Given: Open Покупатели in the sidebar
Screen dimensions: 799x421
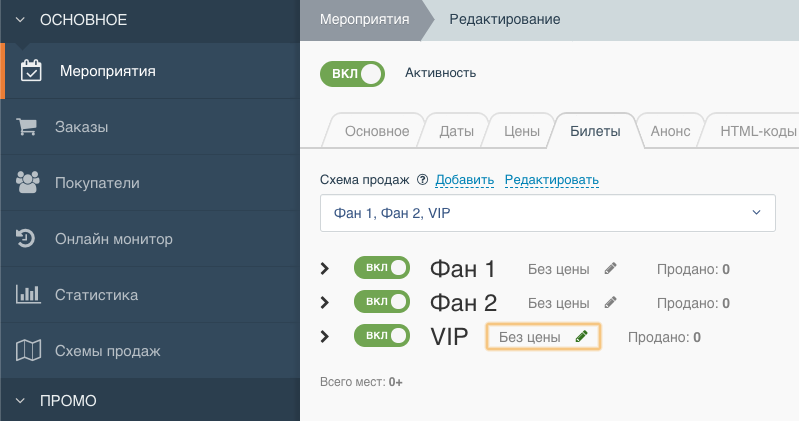Looking at the screenshot, I should [150, 183].
